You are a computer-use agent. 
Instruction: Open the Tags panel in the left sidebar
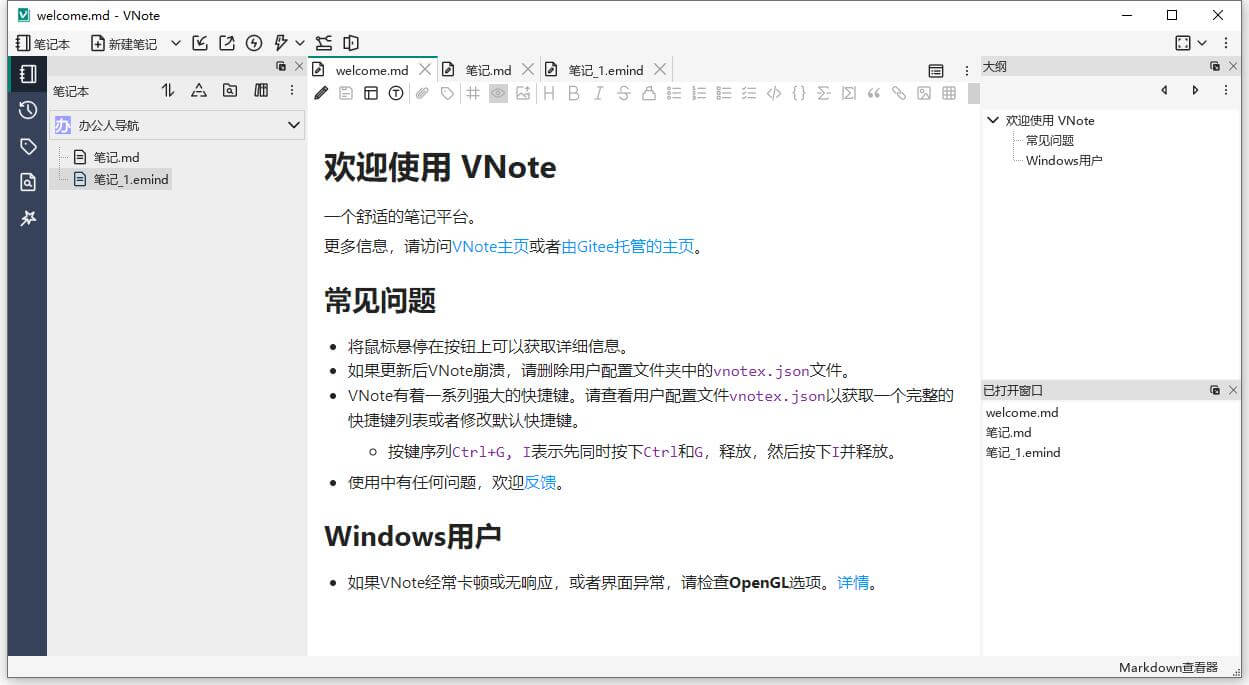[x=27, y=145]
